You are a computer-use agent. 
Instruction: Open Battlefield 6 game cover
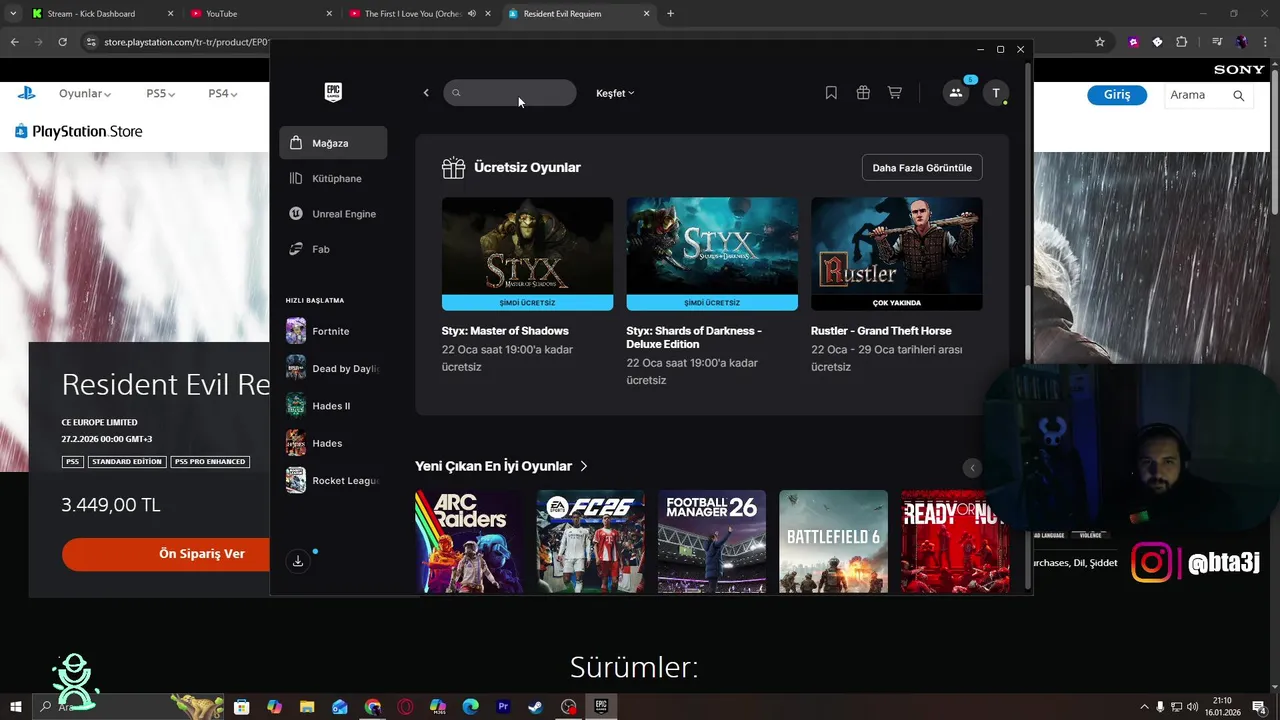pyautogui.click(x=833, y=542)
